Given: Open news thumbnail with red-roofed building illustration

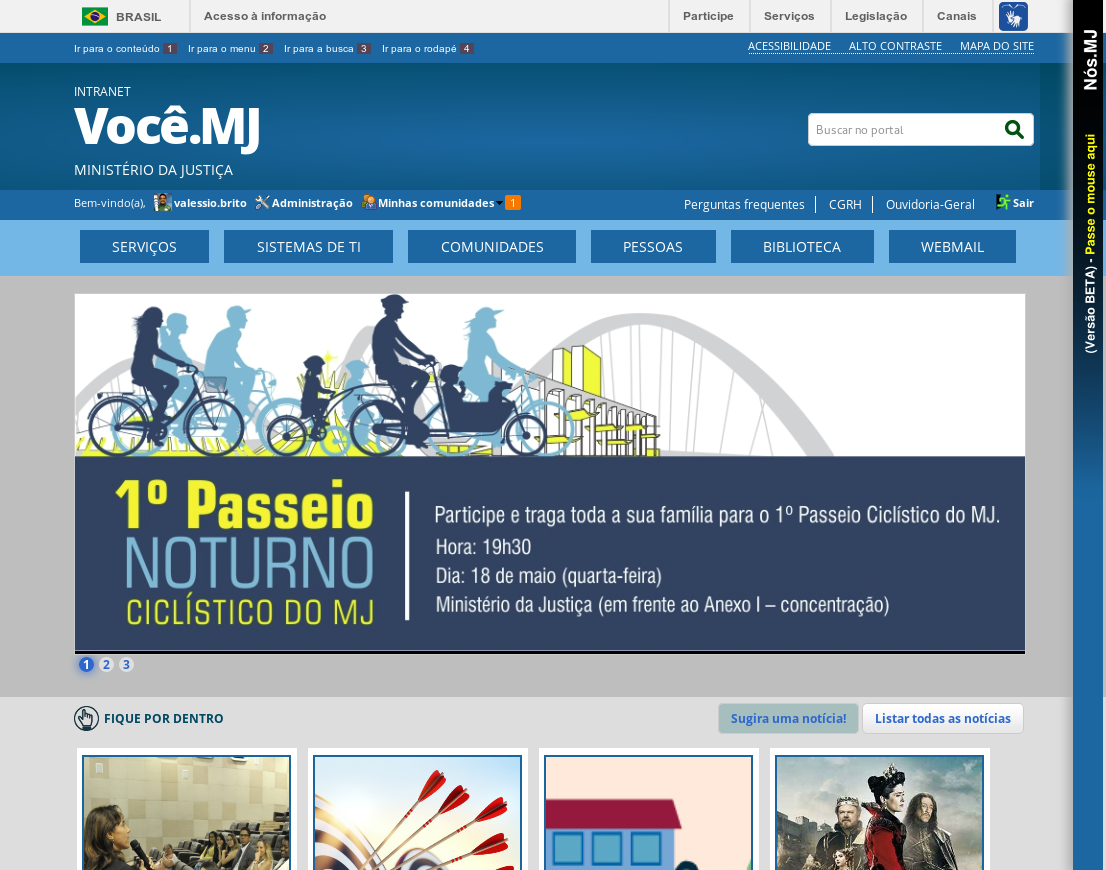Looking at the screenshot, I should click(648, 813).
